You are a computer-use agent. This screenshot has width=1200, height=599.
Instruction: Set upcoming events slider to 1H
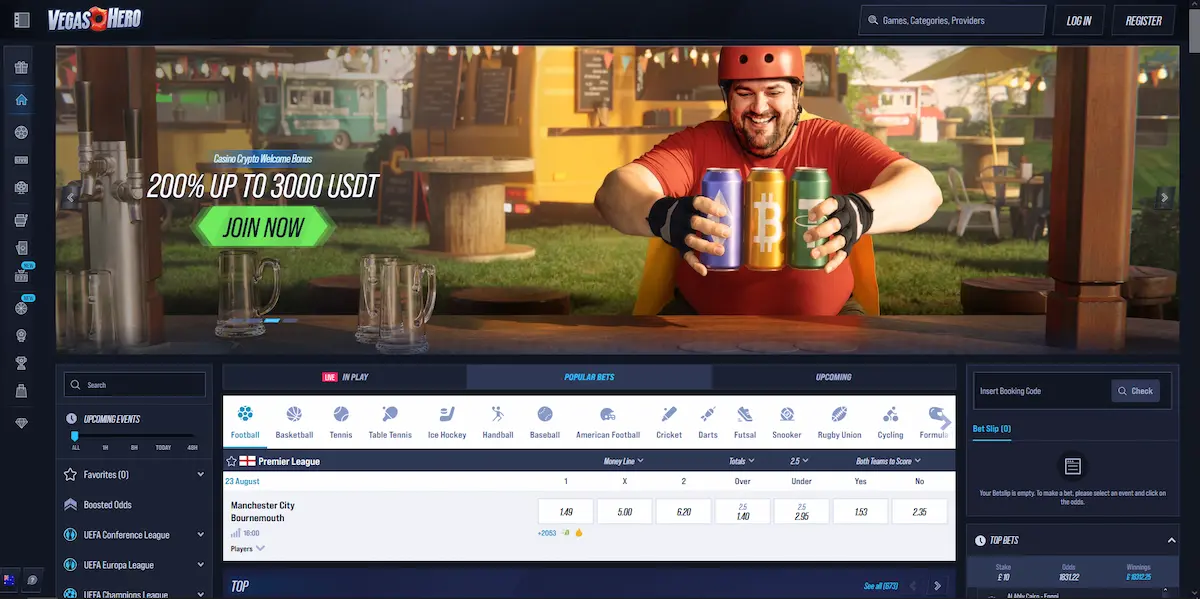pos(104,447)
